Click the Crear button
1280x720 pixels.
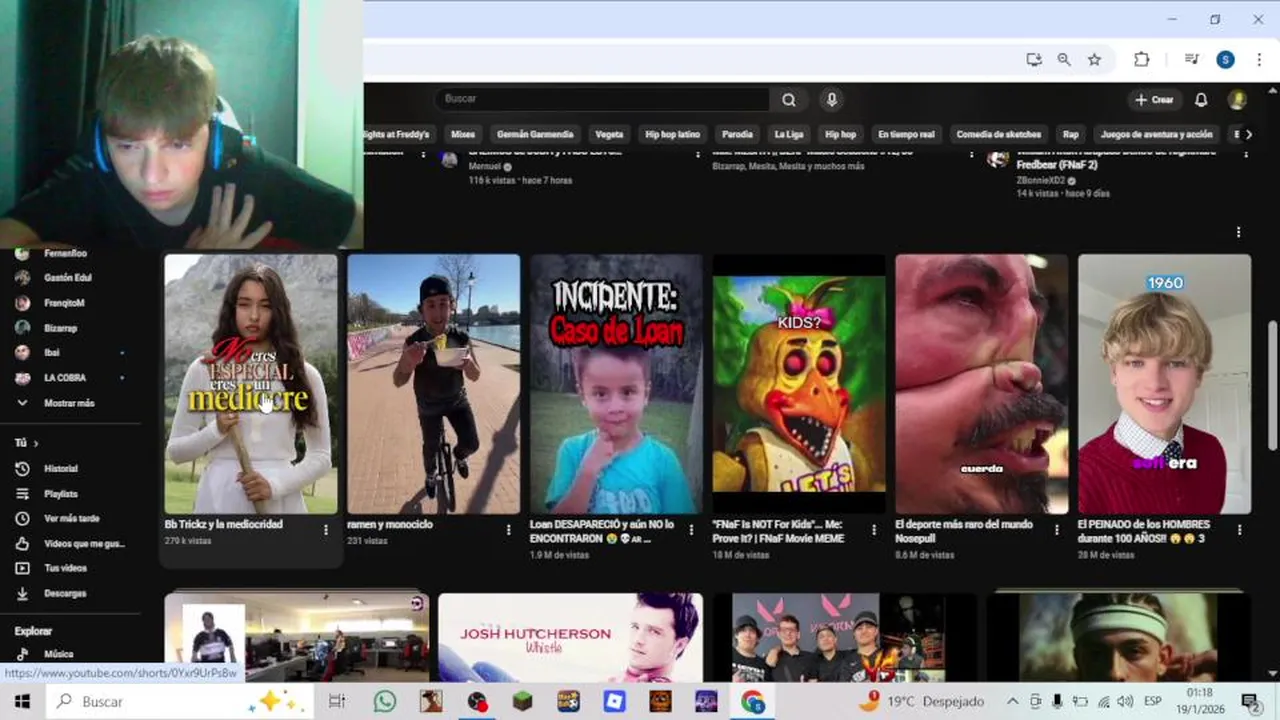pos(1154,100)
